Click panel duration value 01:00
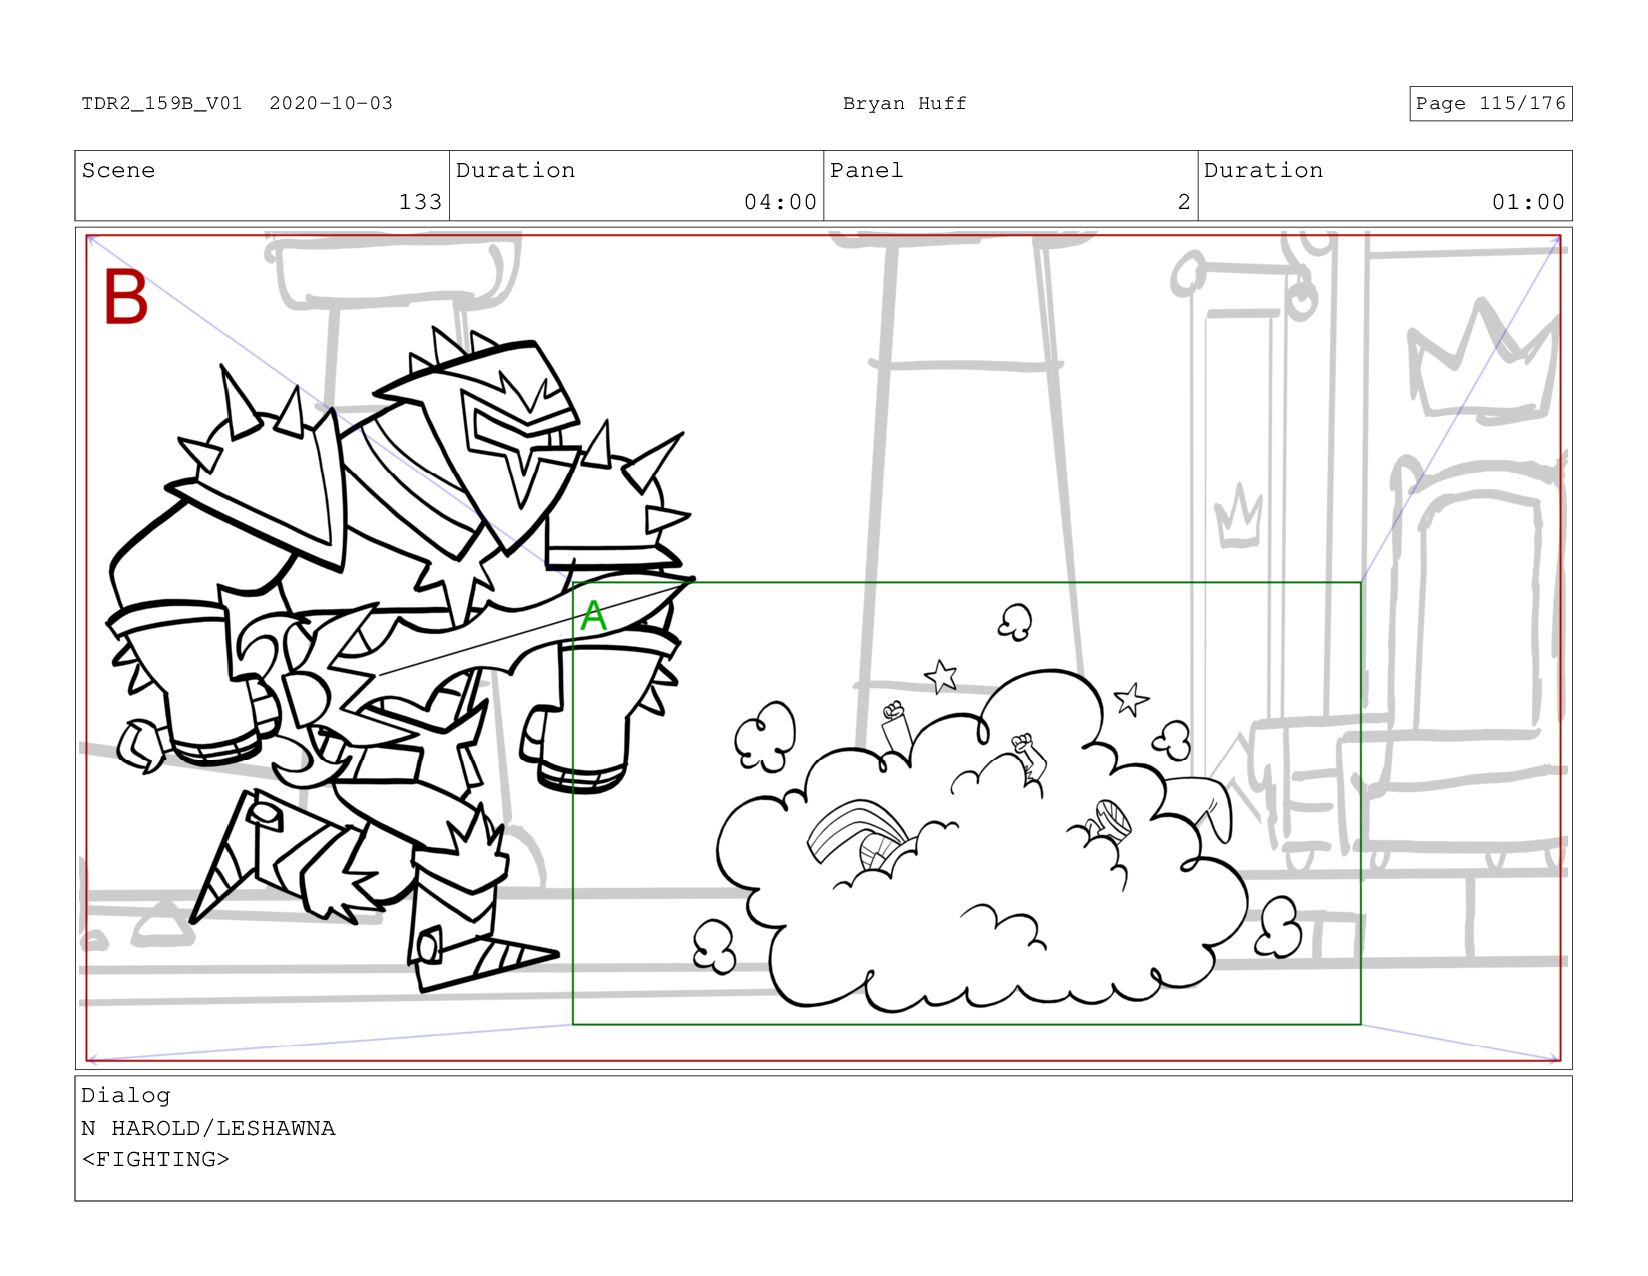Image resolution: width=1648 pixels, height=1276 pixels. 1528,202
